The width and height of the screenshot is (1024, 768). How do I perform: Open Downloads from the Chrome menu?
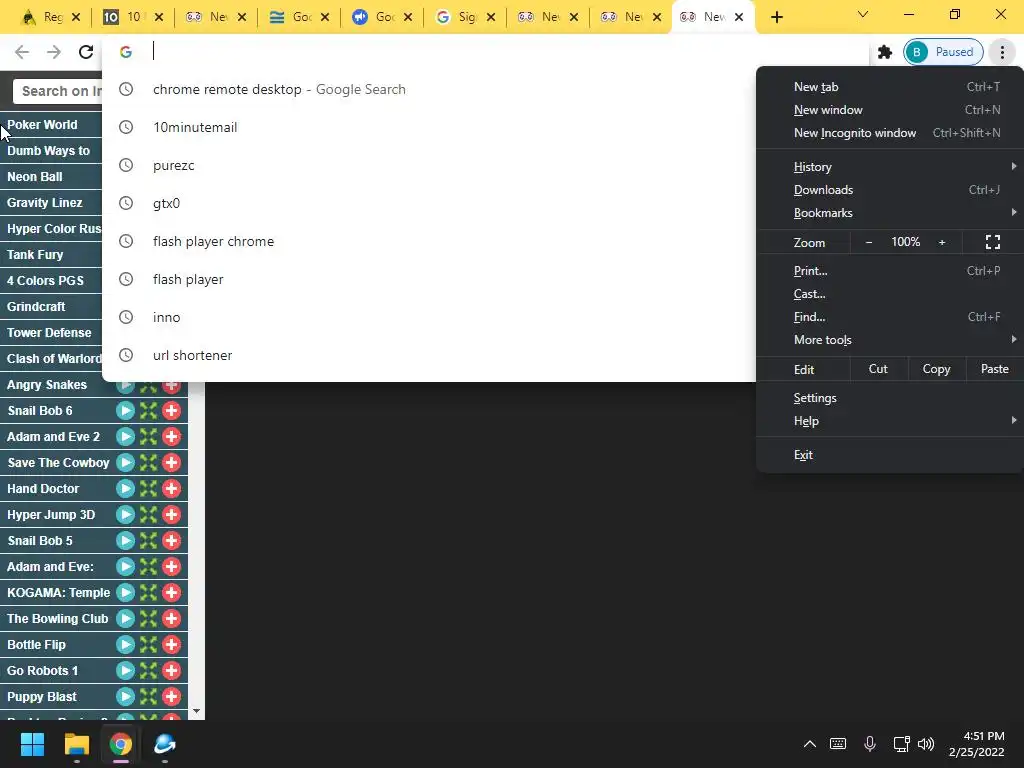tap(889, 190)
